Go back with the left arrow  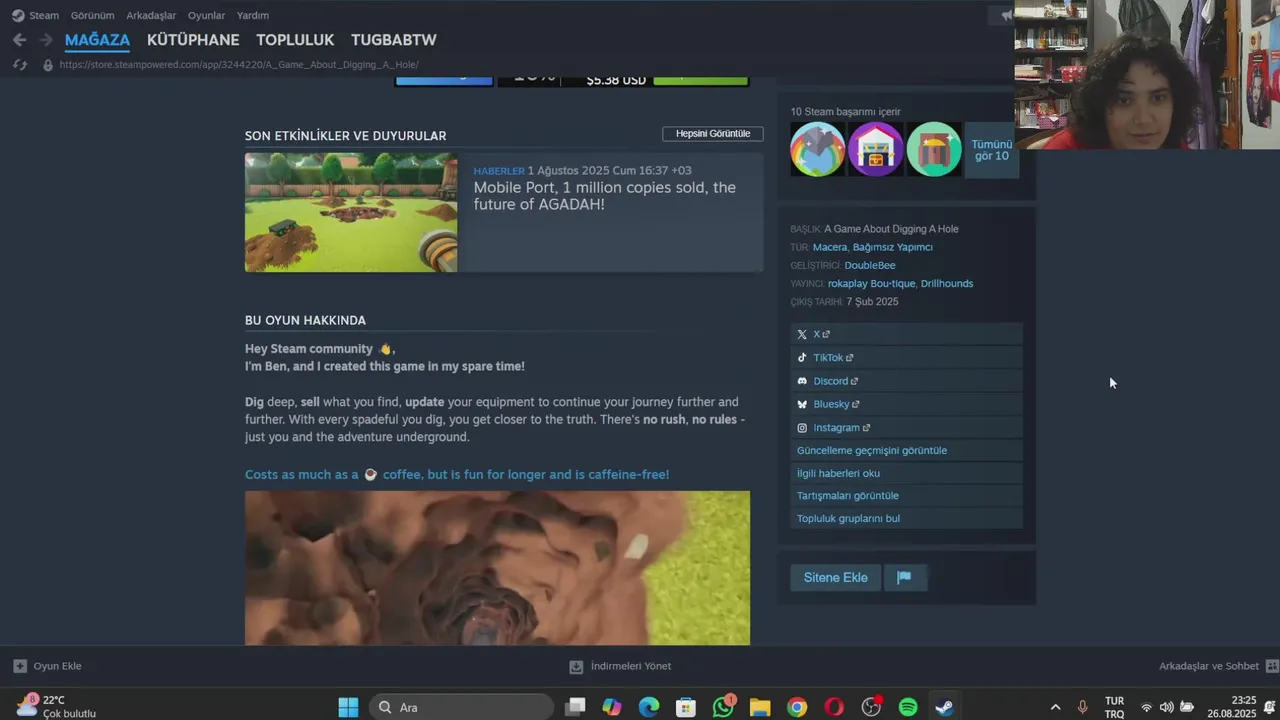click(20, 40)
